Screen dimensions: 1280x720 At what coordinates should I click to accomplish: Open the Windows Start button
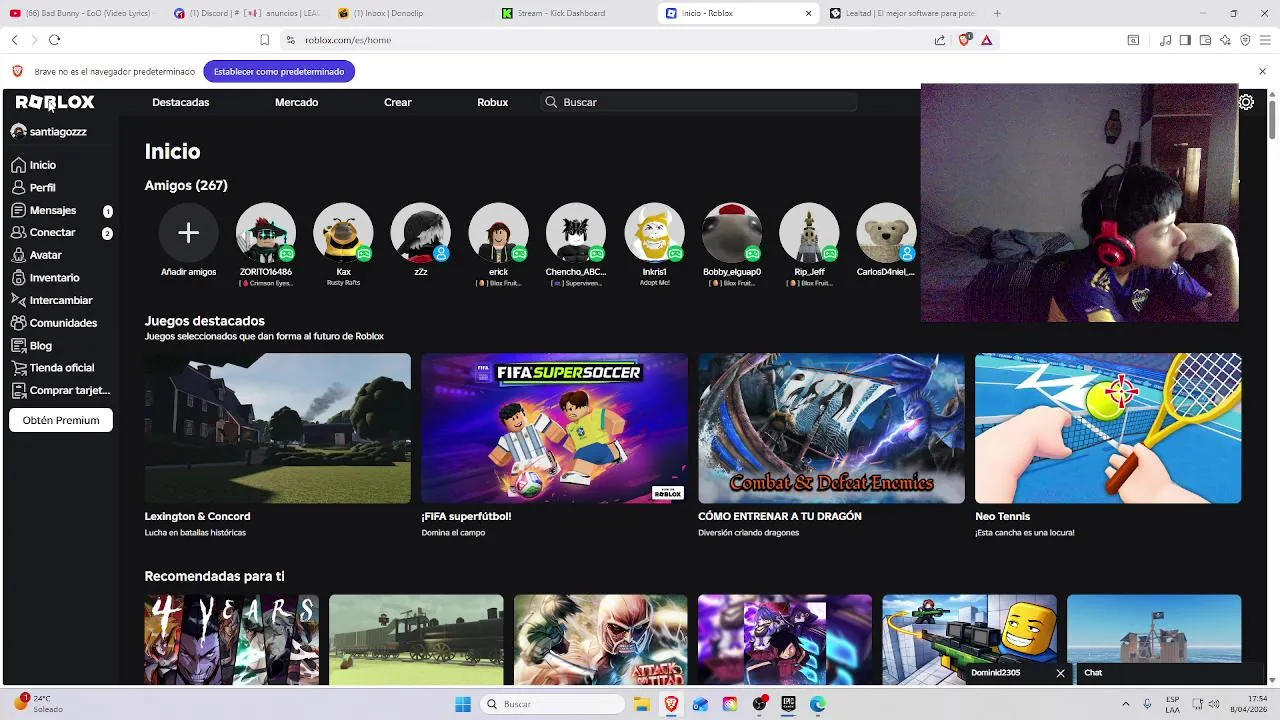[x=463, y=704]
